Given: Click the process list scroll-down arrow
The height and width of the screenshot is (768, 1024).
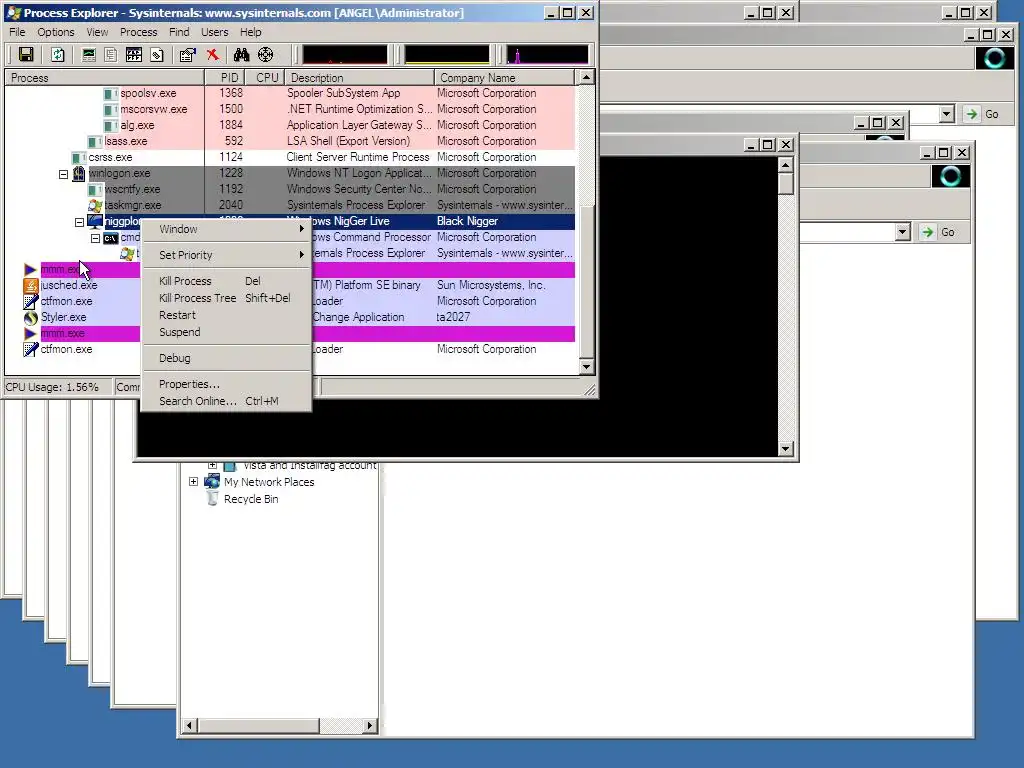Looking at the screenshot, I should point(586,367).
